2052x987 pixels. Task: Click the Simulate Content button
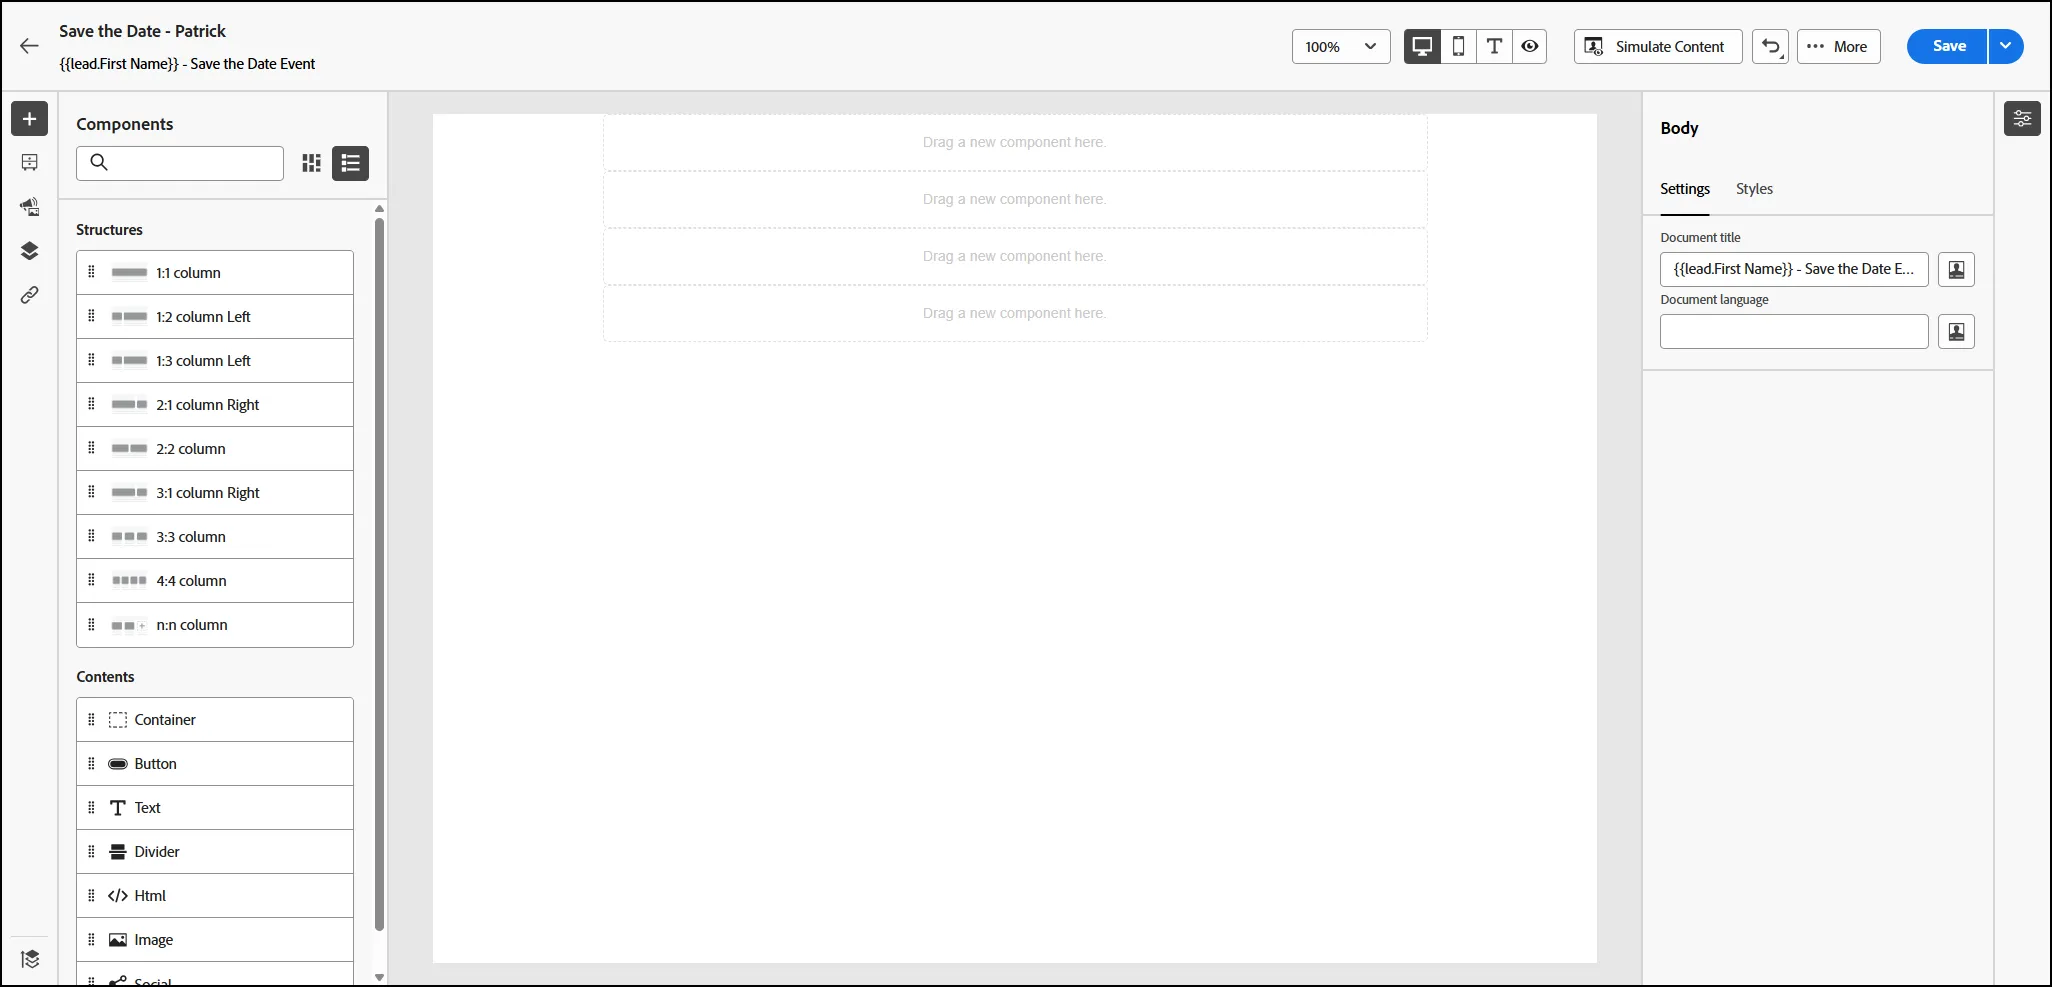click(x=1658, y=47)
